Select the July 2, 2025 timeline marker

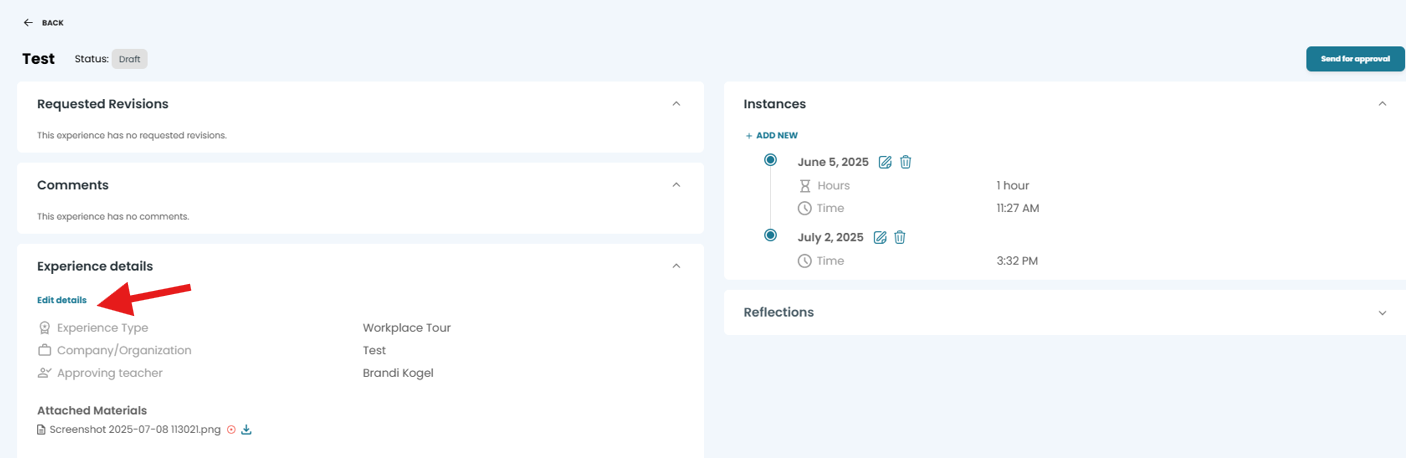(770, 236)
